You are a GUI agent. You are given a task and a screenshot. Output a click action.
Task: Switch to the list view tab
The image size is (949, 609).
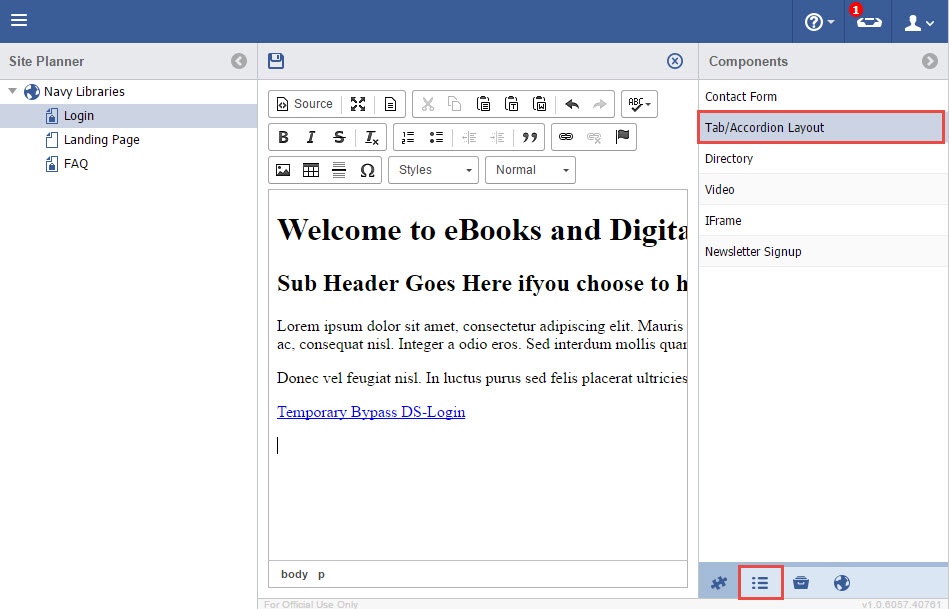tap(760, 583)
